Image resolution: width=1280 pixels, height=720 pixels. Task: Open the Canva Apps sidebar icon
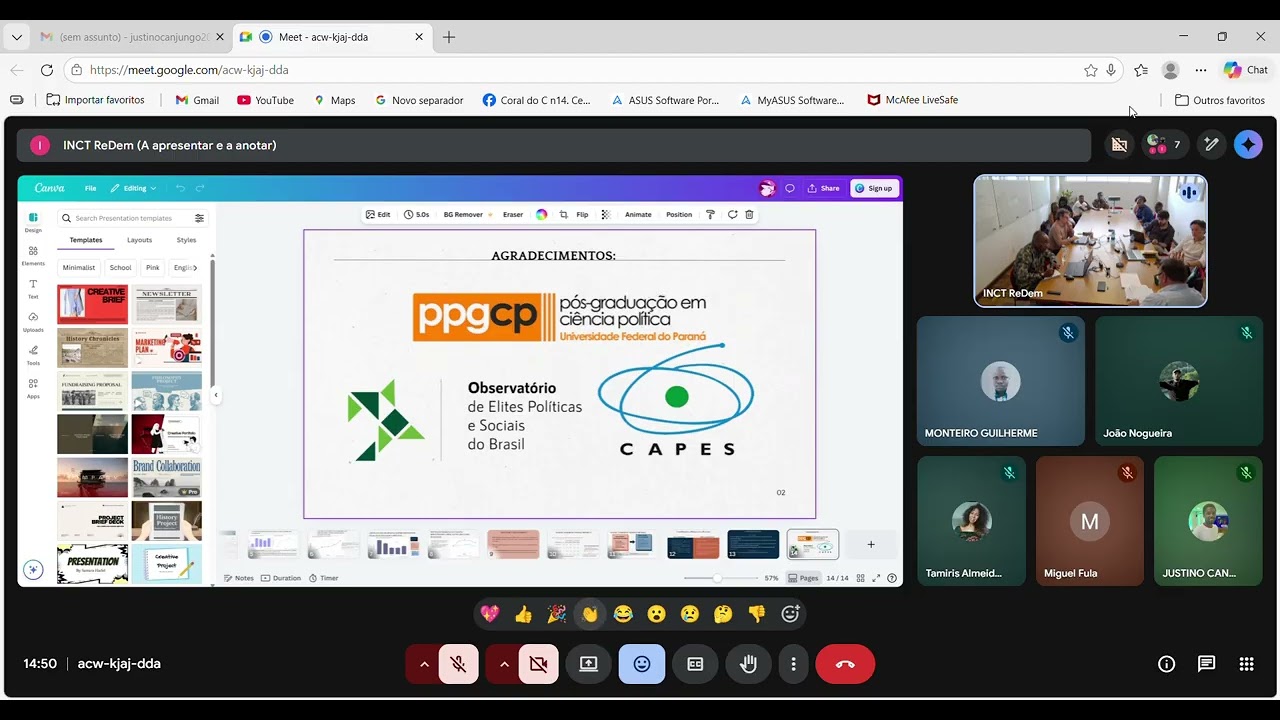point(33,388)
